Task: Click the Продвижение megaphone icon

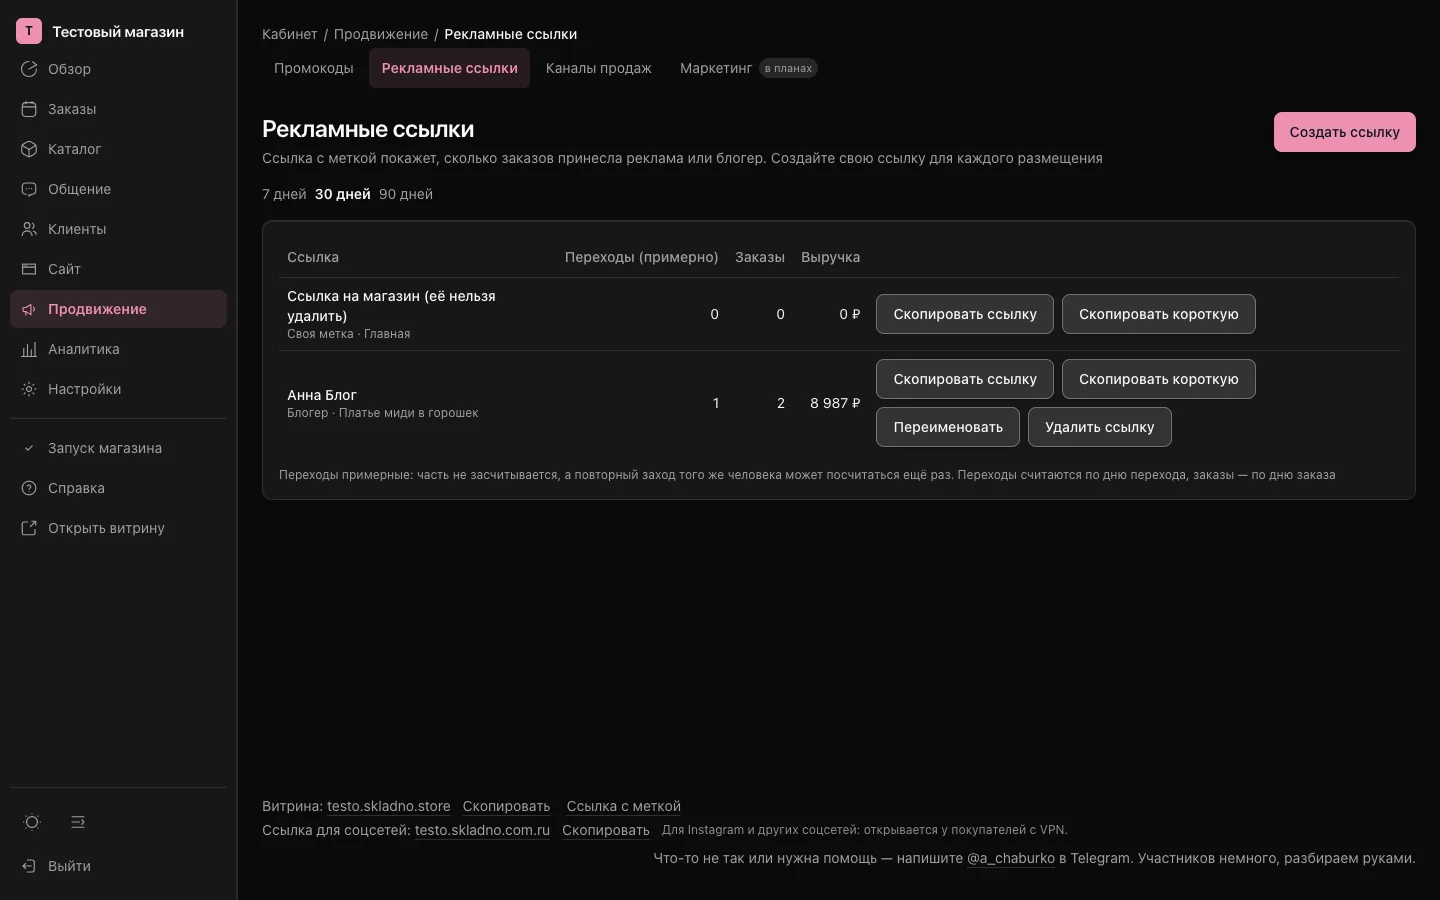Action: pyautogui.click(x=29, y=309)
